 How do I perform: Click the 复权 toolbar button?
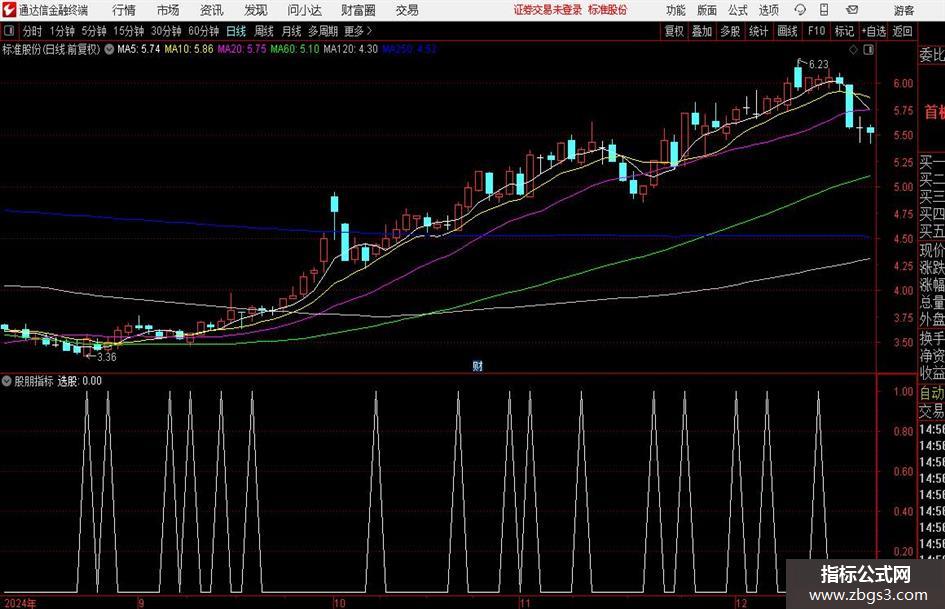[674, 31]
